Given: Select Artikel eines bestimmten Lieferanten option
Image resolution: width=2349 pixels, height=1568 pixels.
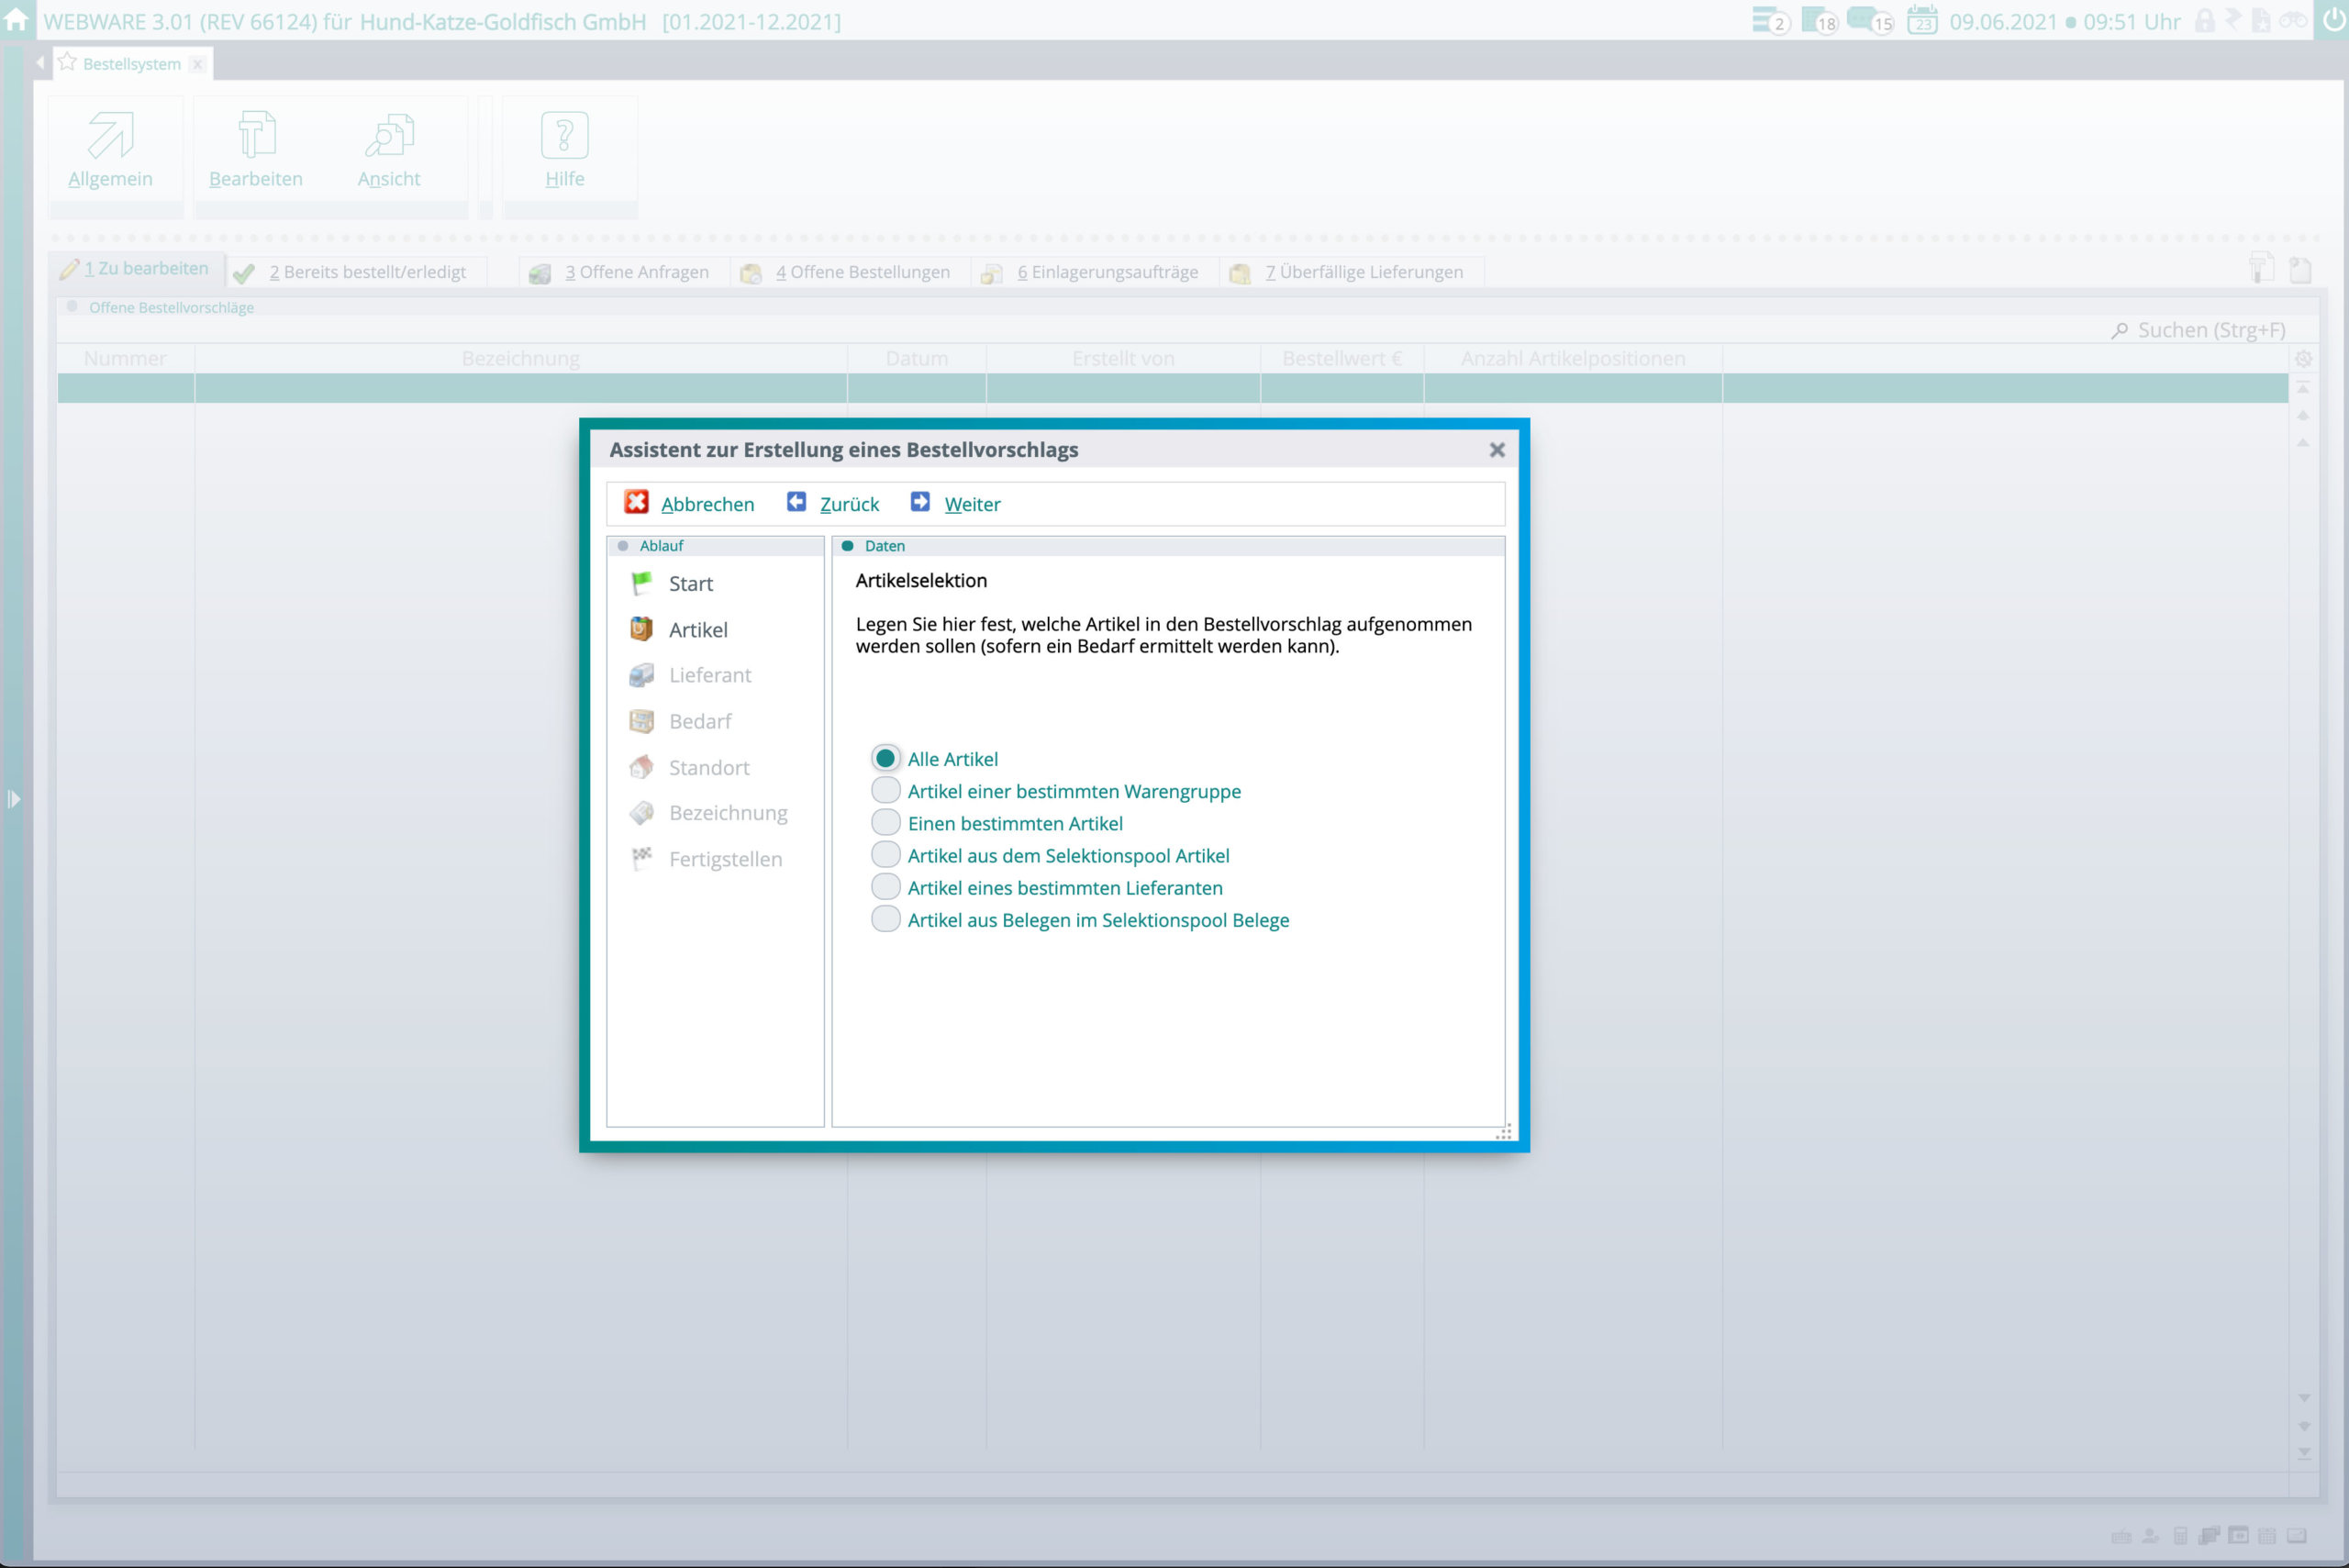Looking at the screenshot, I should (x=885, y=887).
